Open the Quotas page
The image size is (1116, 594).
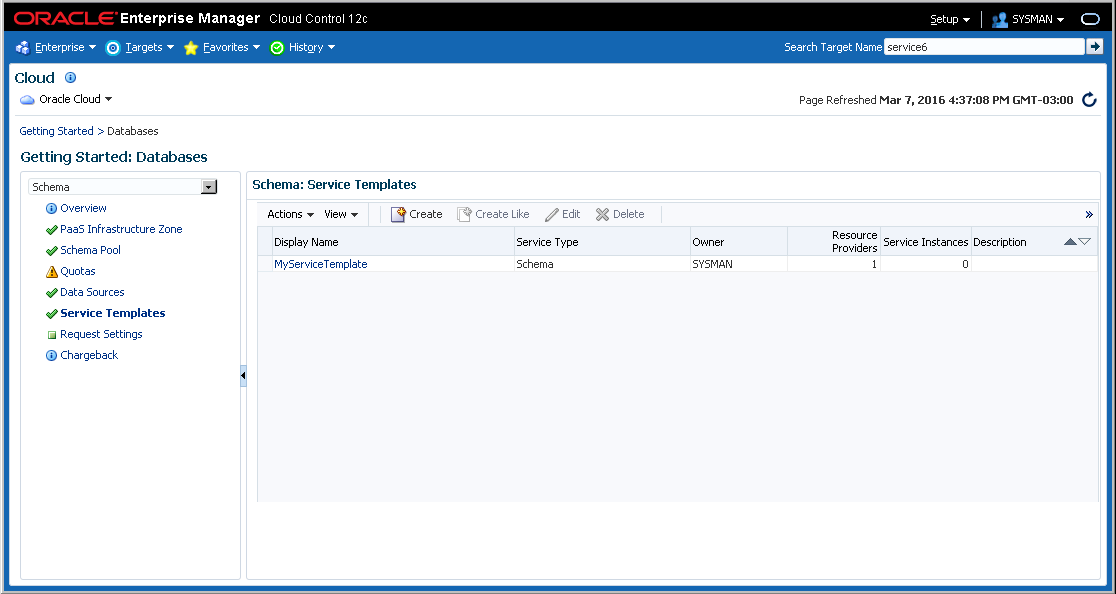78,271
